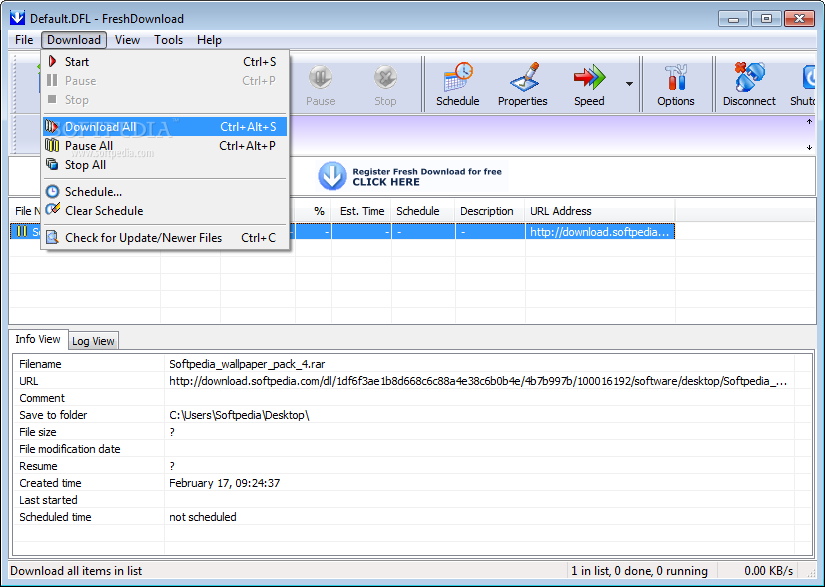Click the down arrow in the purple band

click(809, 148)
